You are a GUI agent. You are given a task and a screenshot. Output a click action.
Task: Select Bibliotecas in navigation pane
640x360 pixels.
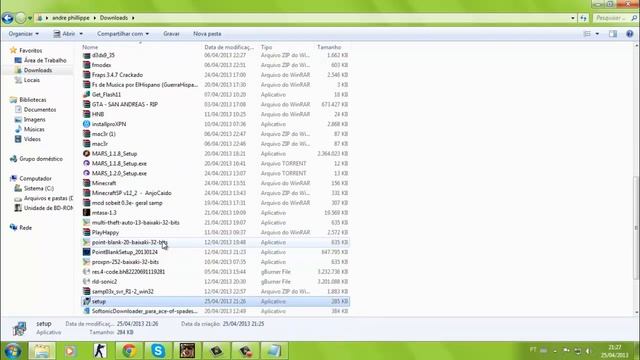tap(33, 100)
